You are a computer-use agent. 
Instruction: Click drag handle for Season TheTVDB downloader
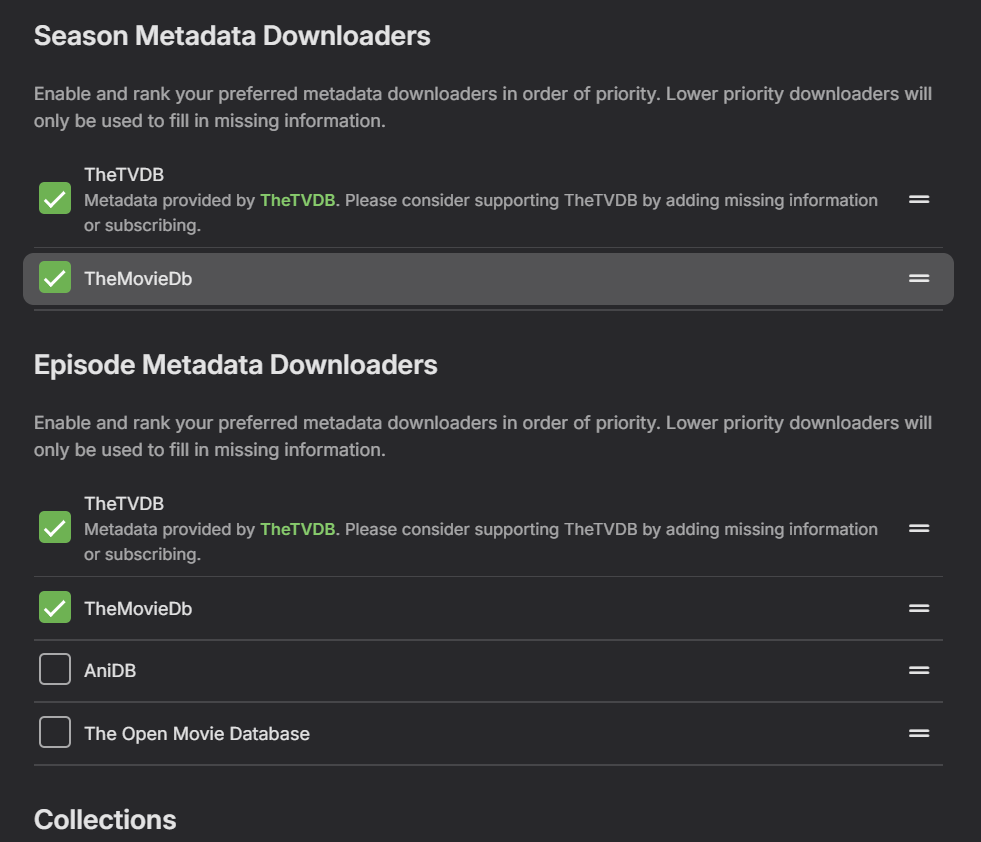pos(919,199)
